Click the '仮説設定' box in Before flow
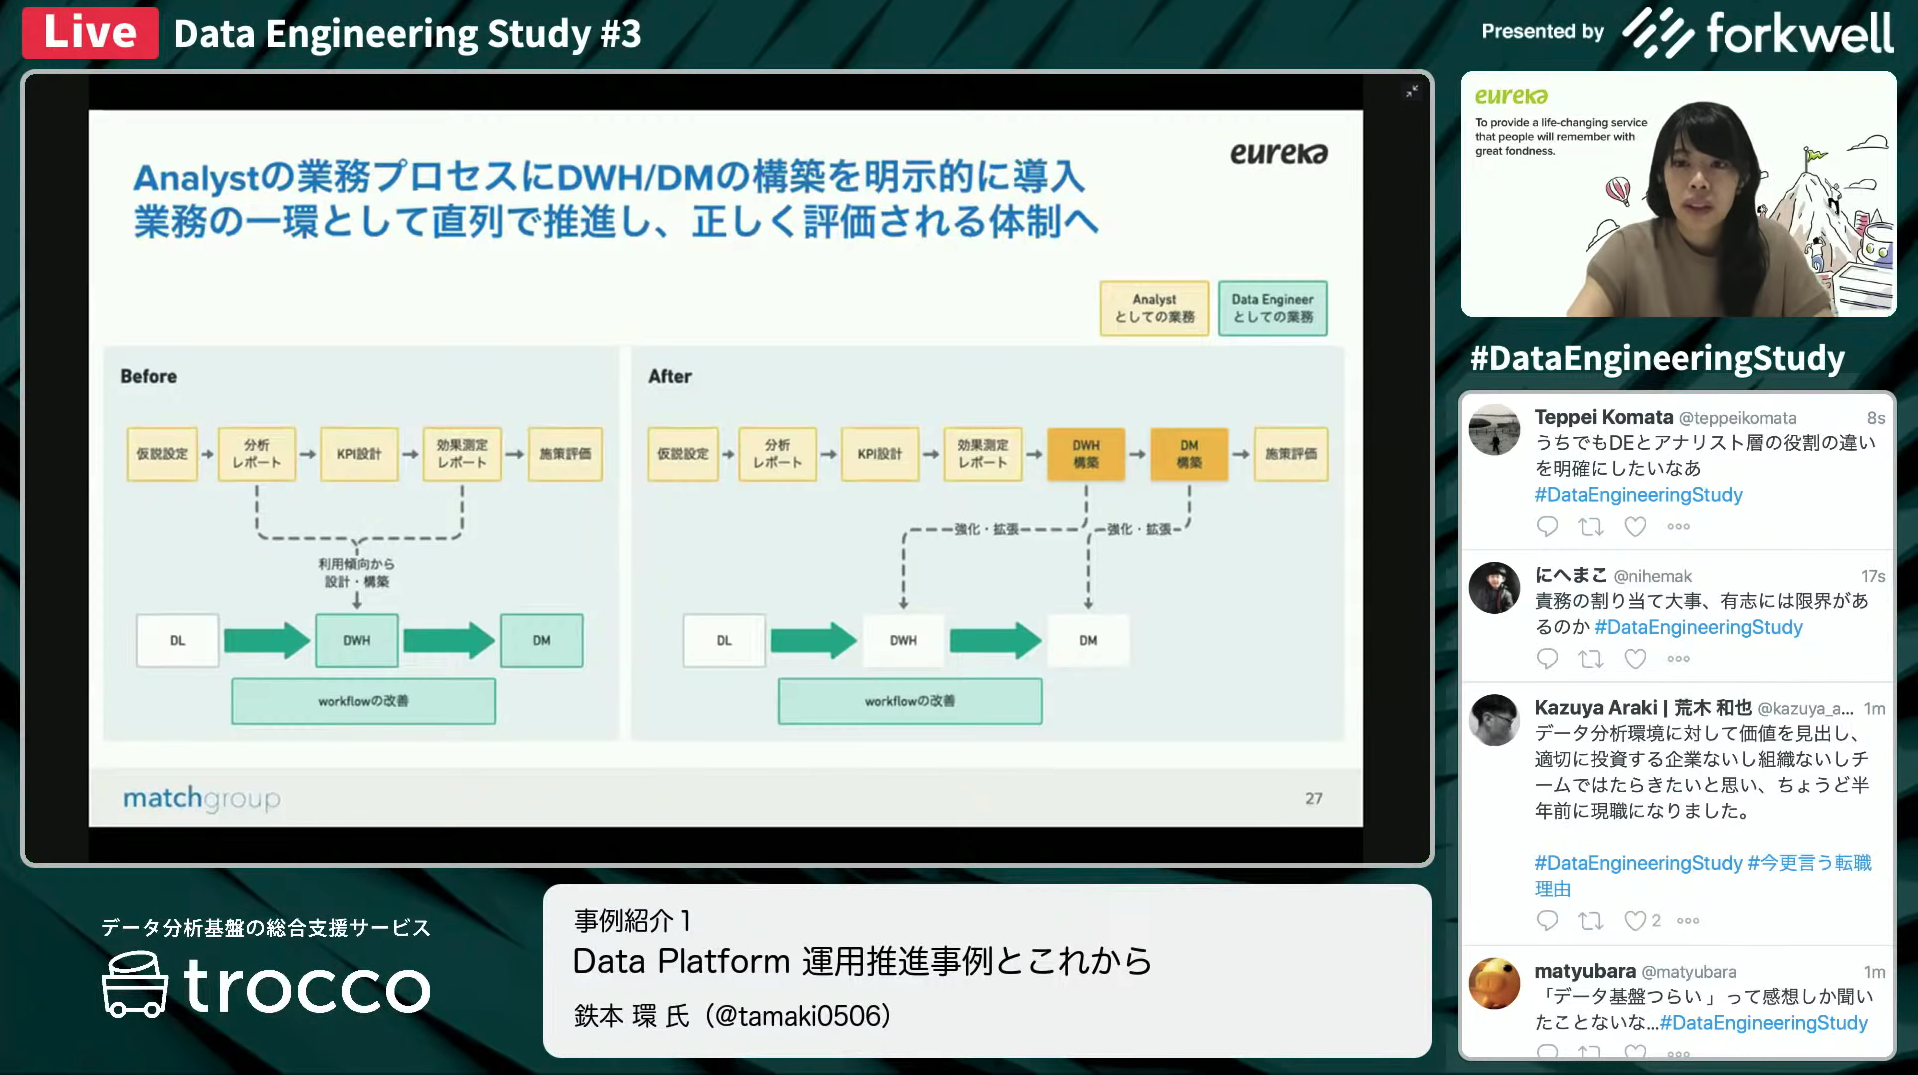Screen dimensions: 1918x1075 tap(162, 454)
